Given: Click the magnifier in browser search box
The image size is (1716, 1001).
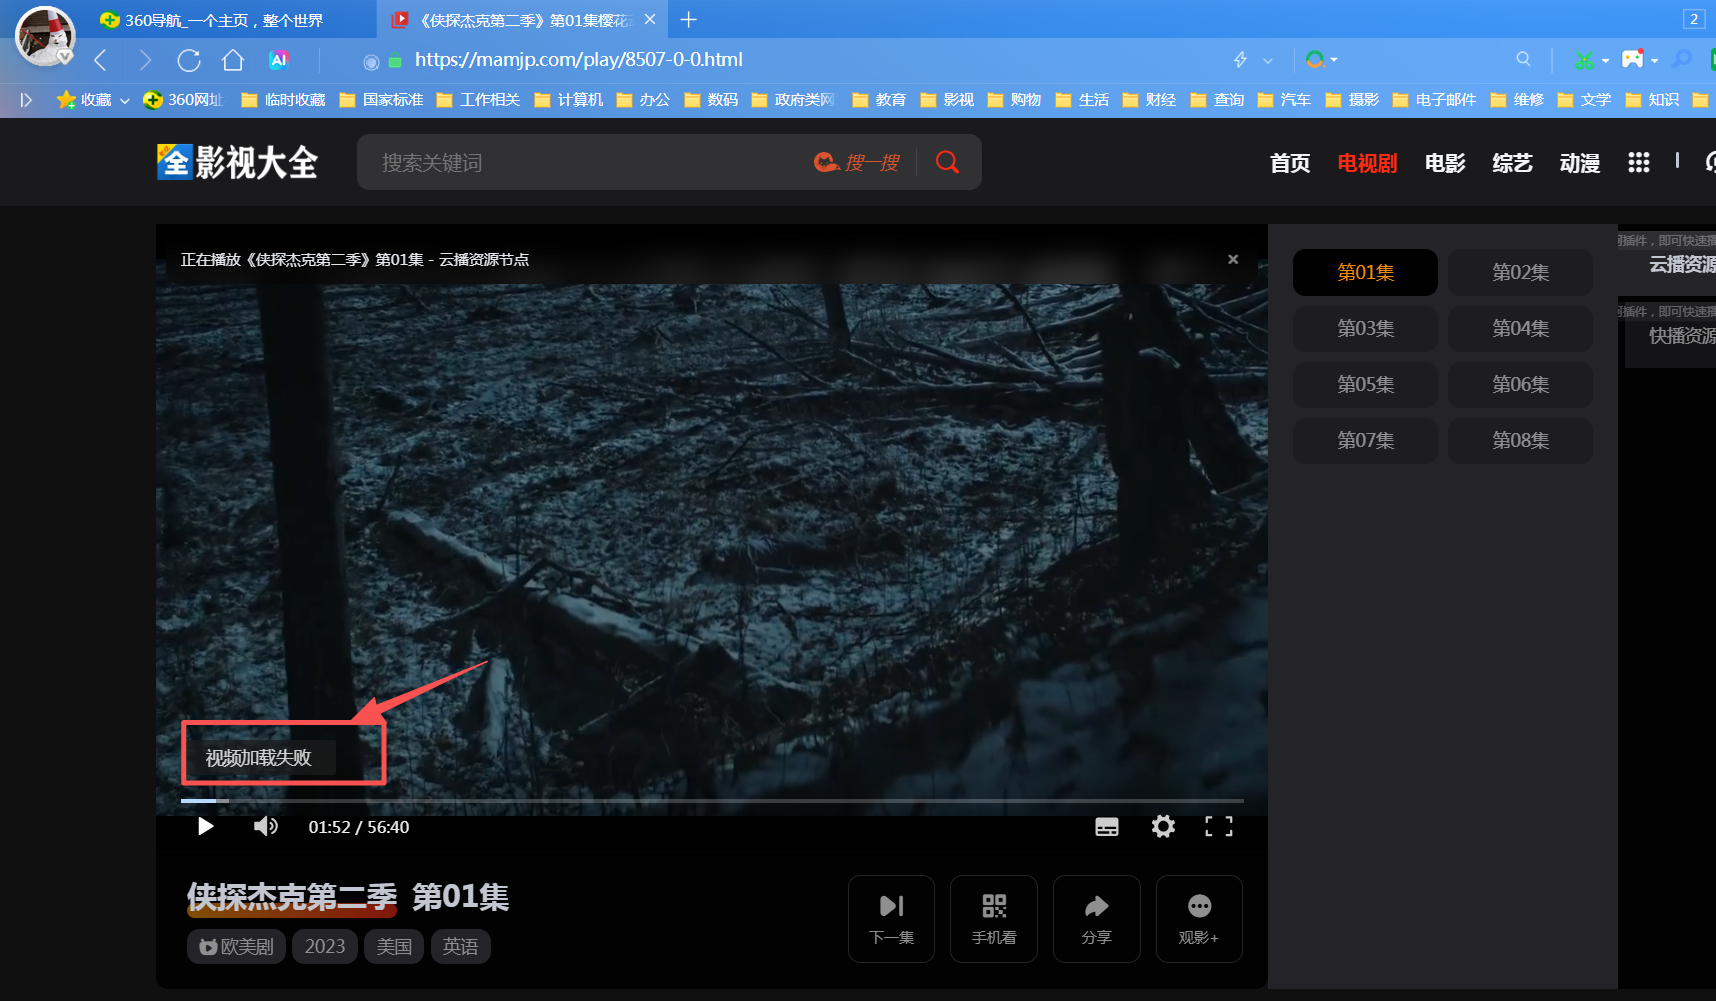Looking at the screenshot, I should (1523, 59).
